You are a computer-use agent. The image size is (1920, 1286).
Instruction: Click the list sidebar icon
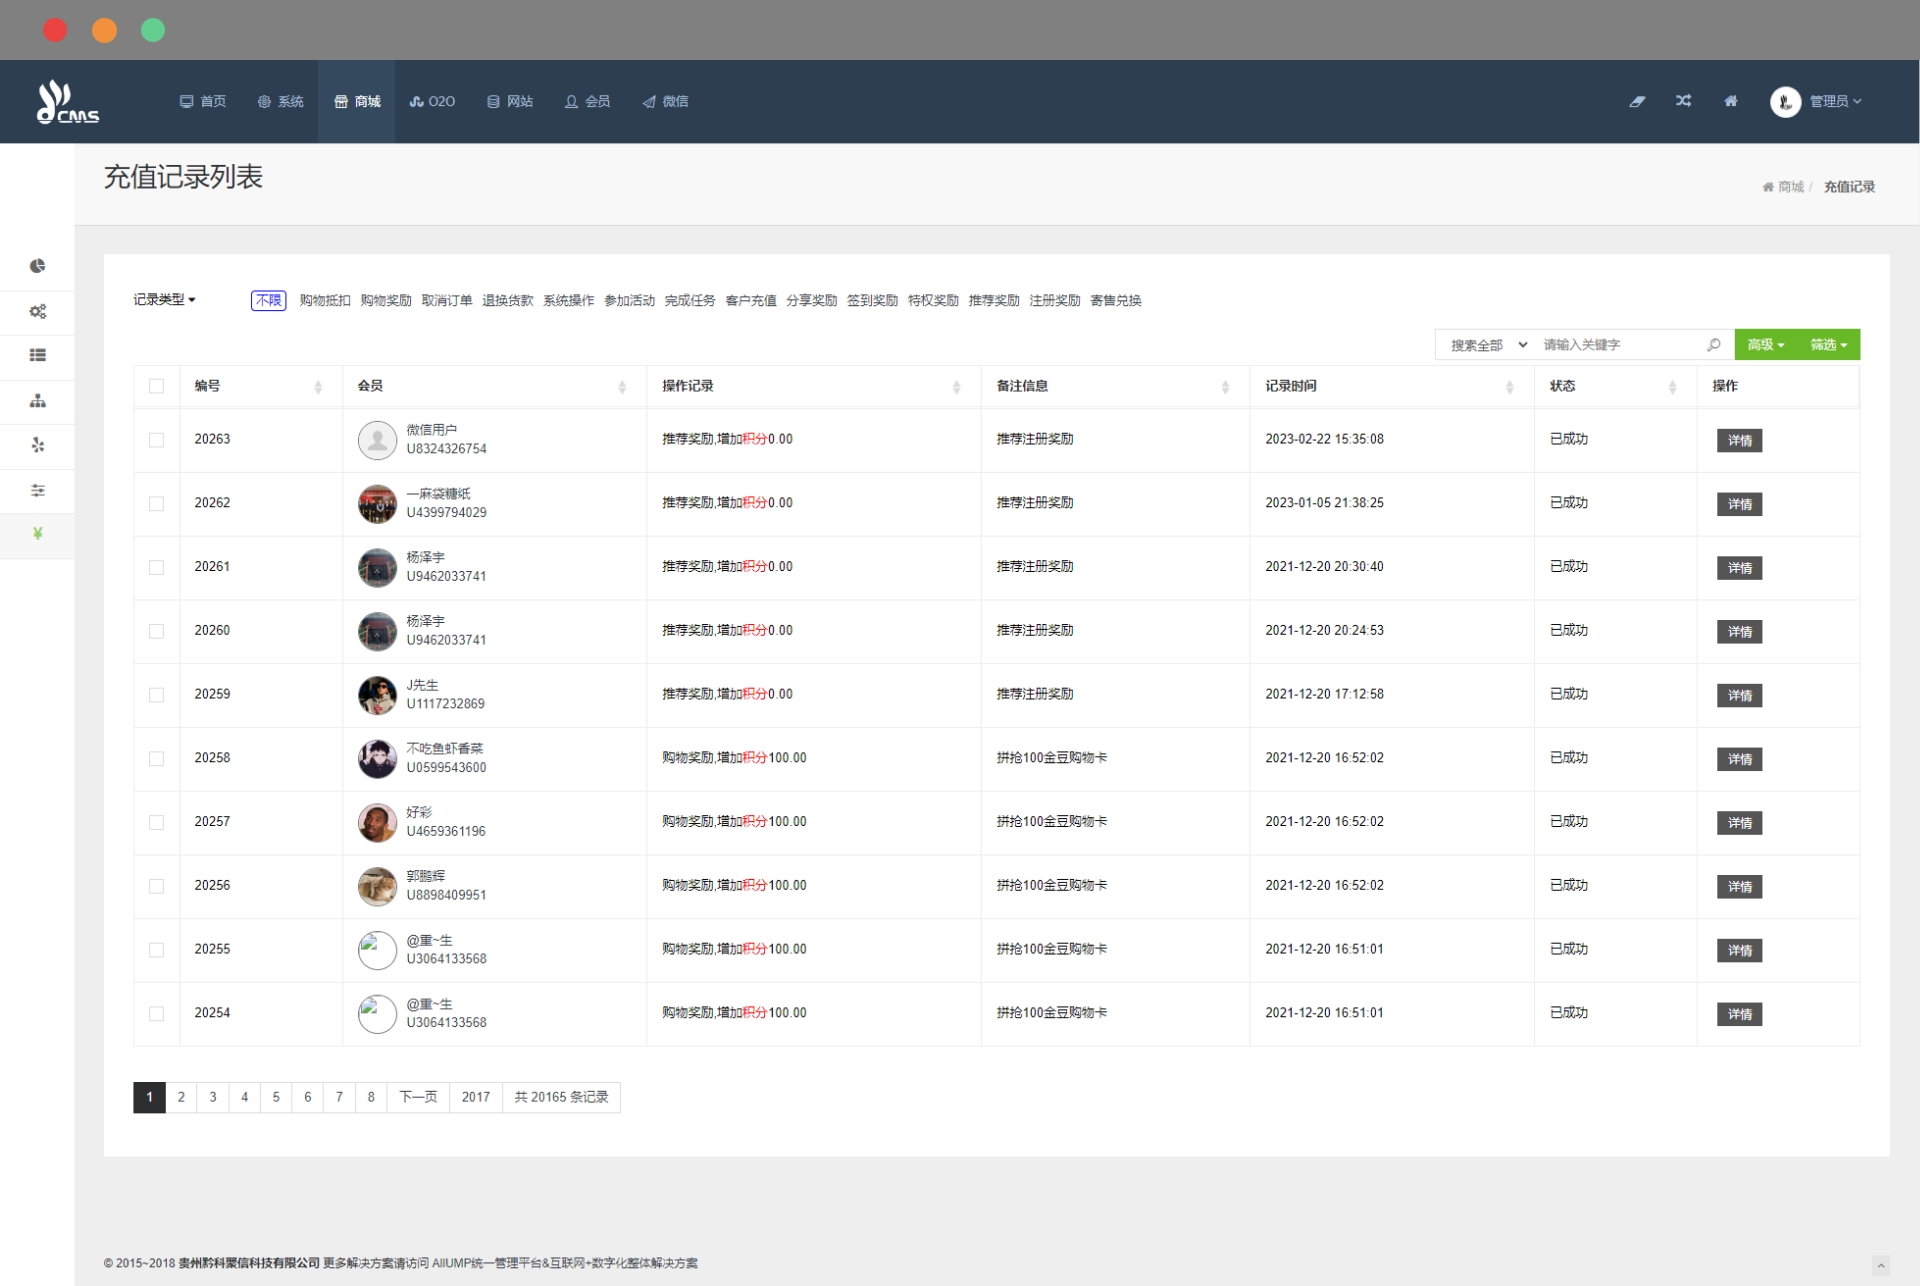point(37,355)
